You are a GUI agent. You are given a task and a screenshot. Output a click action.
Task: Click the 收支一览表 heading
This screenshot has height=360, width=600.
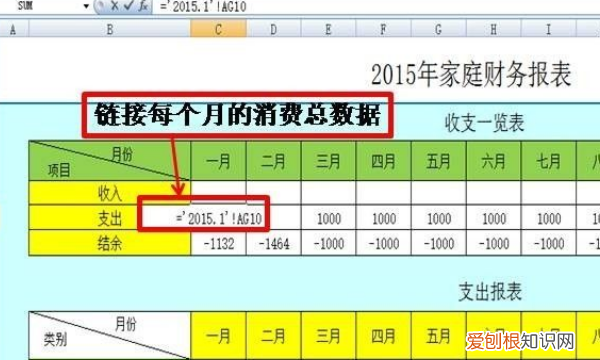pyautogui.click(x=484, y=123)
